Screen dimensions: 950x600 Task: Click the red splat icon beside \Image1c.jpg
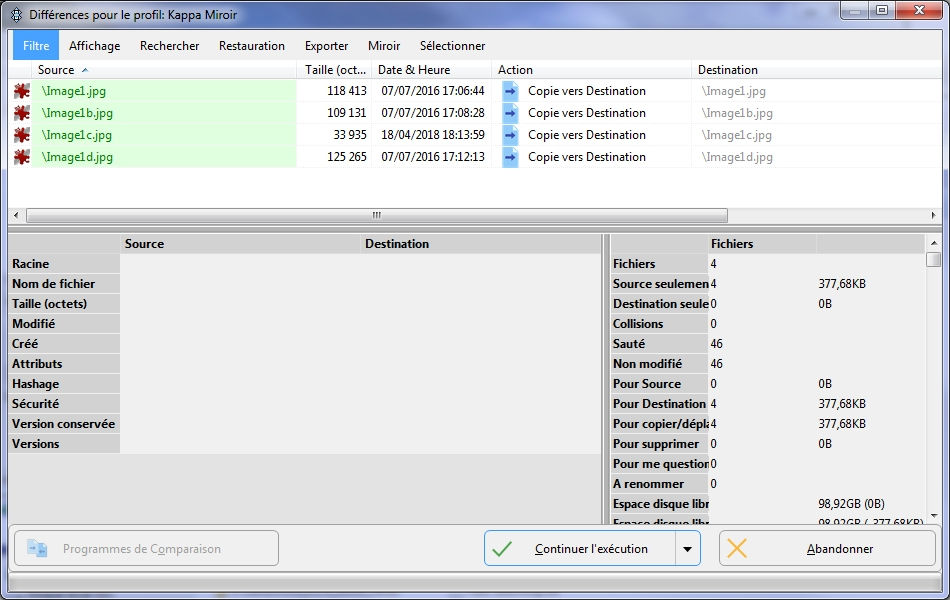(x=22, y=135)
